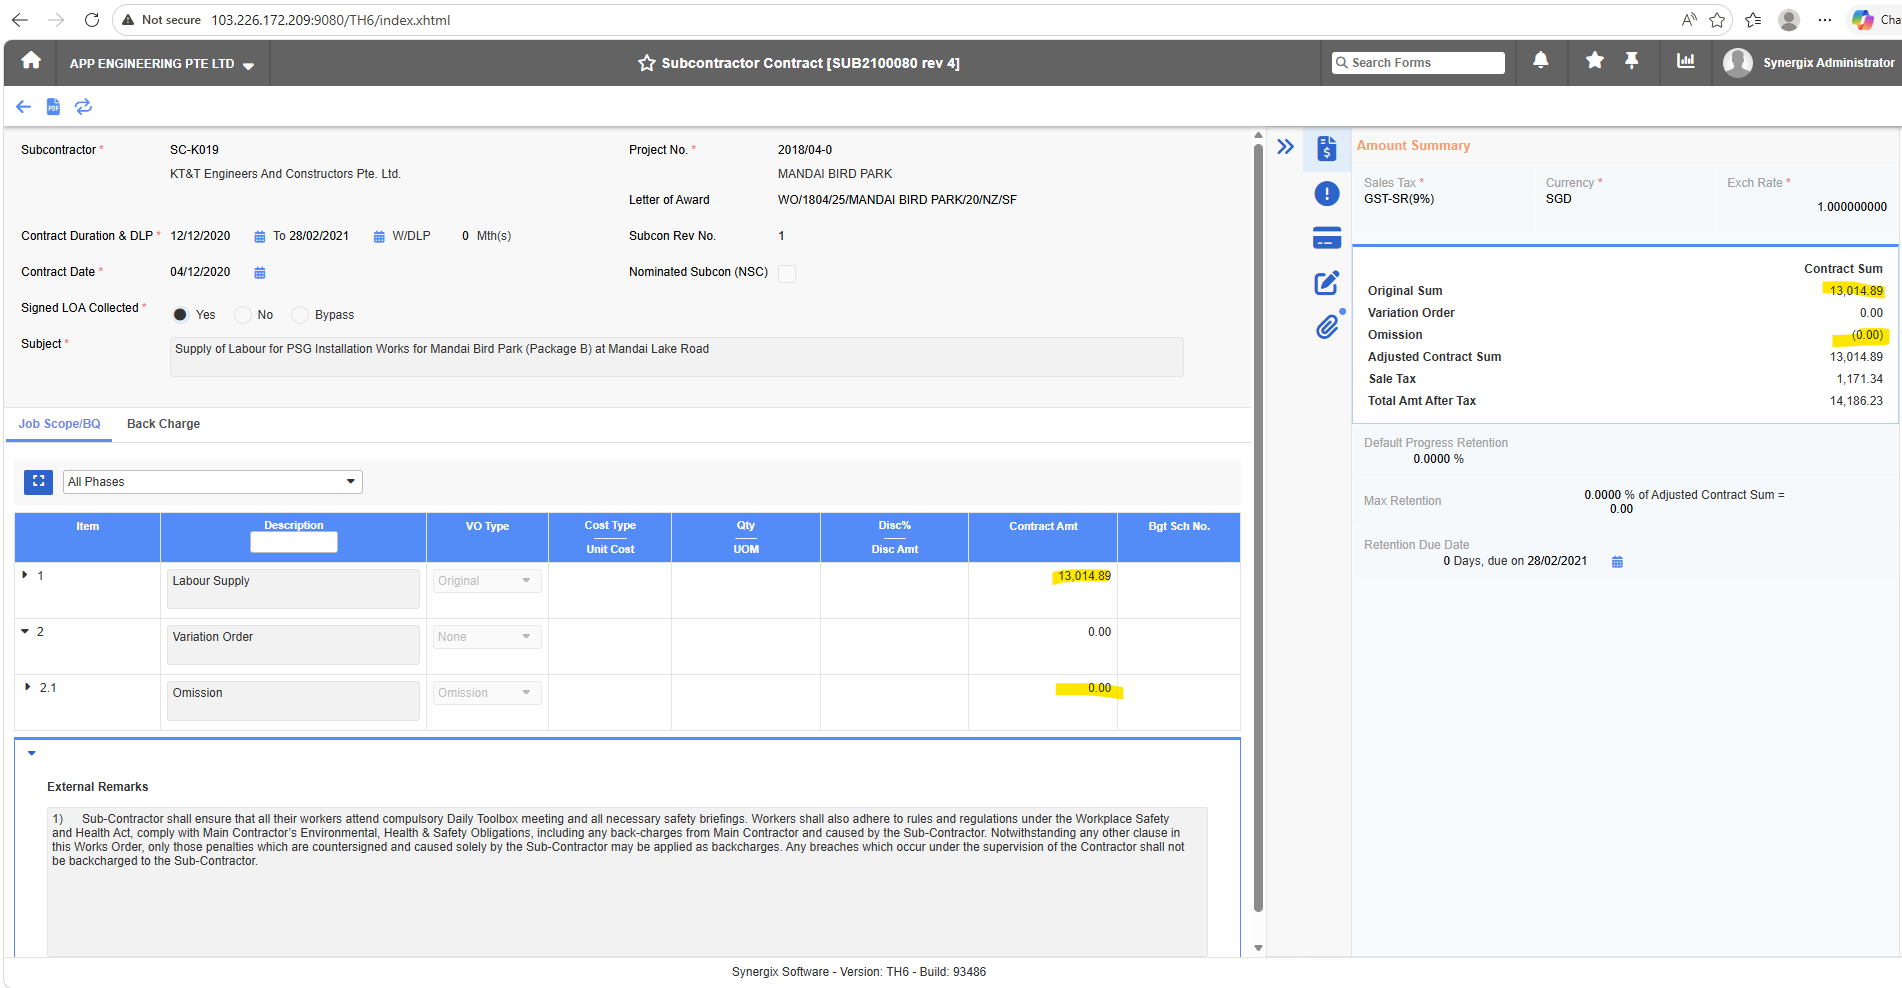1902x988 pixels.
Task: Refresh the contract form
Action: click(x=84, y=106)
